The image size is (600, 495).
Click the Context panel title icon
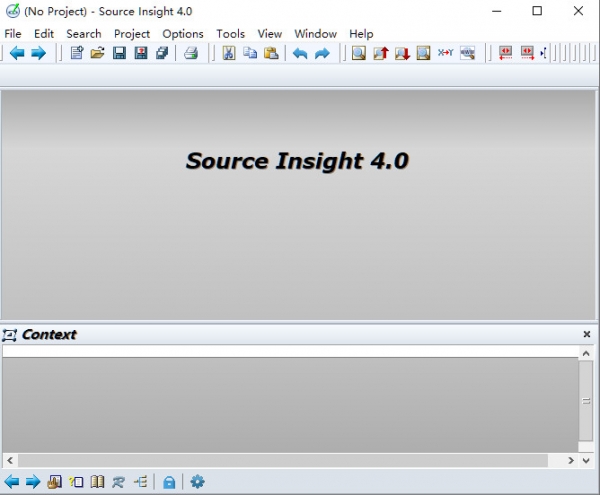point(9,335)
